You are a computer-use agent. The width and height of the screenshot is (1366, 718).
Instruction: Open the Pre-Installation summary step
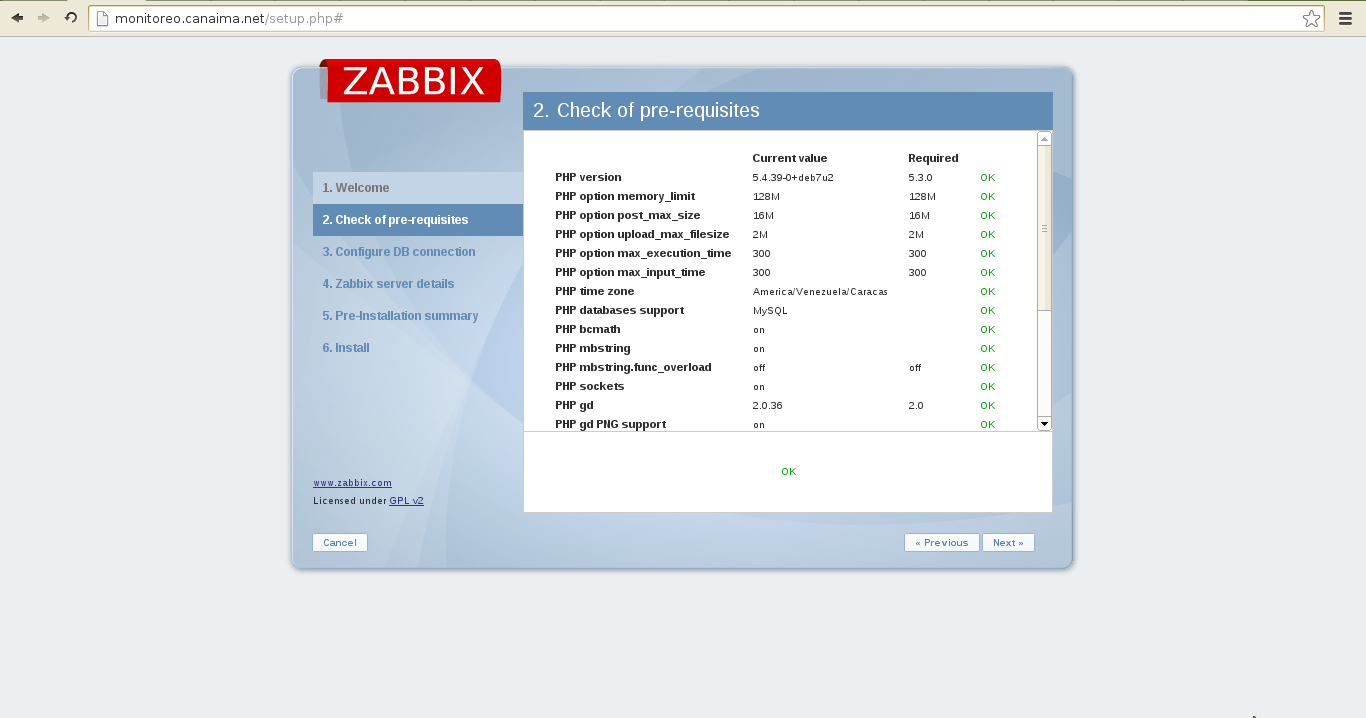pyautogui.click(x=400, y=315)
